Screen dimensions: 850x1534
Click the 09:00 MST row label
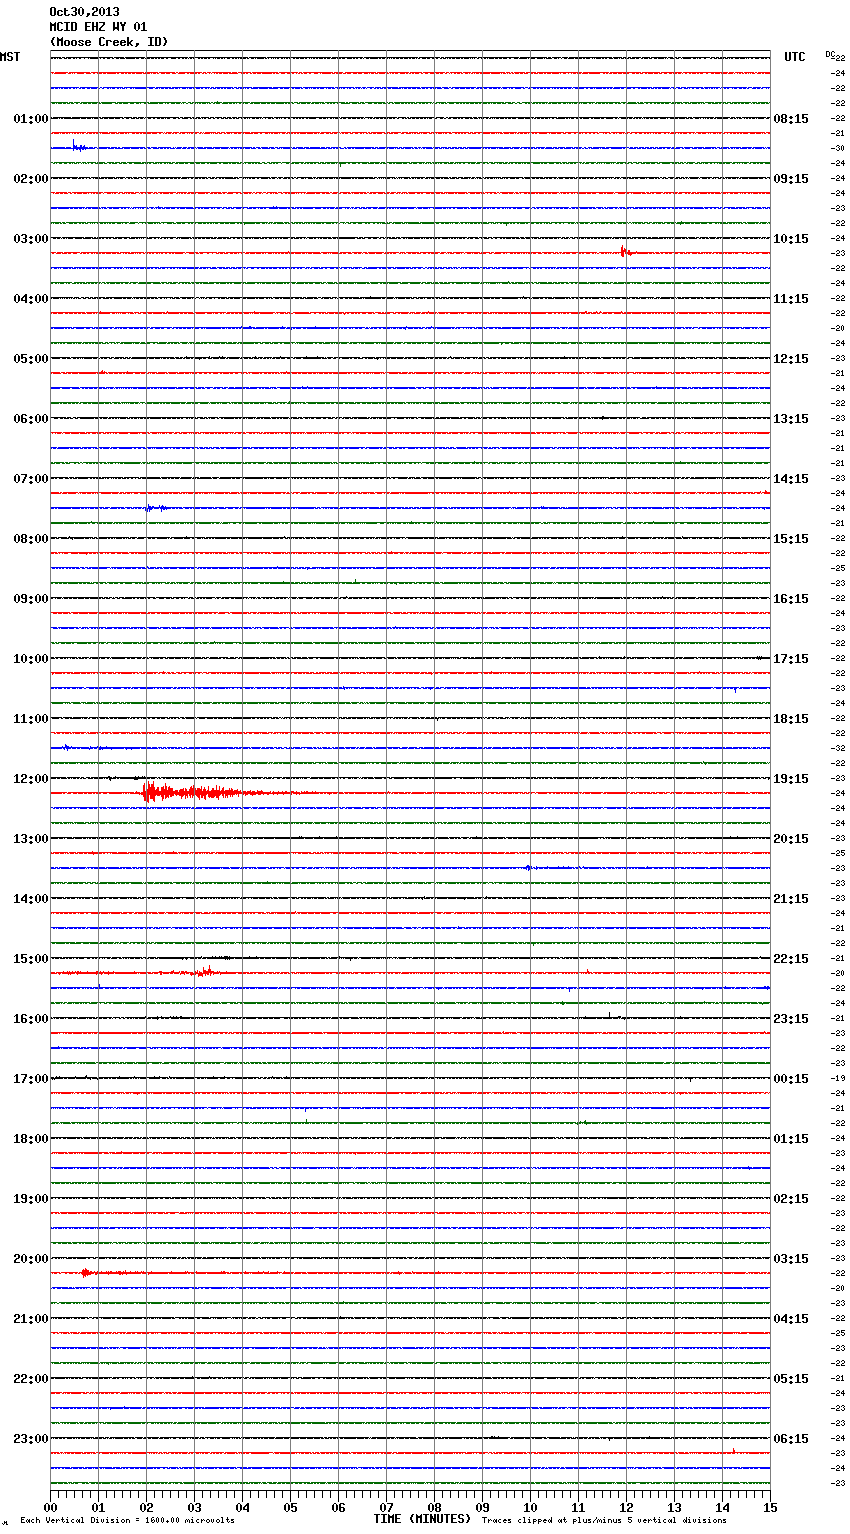(31, 599)
